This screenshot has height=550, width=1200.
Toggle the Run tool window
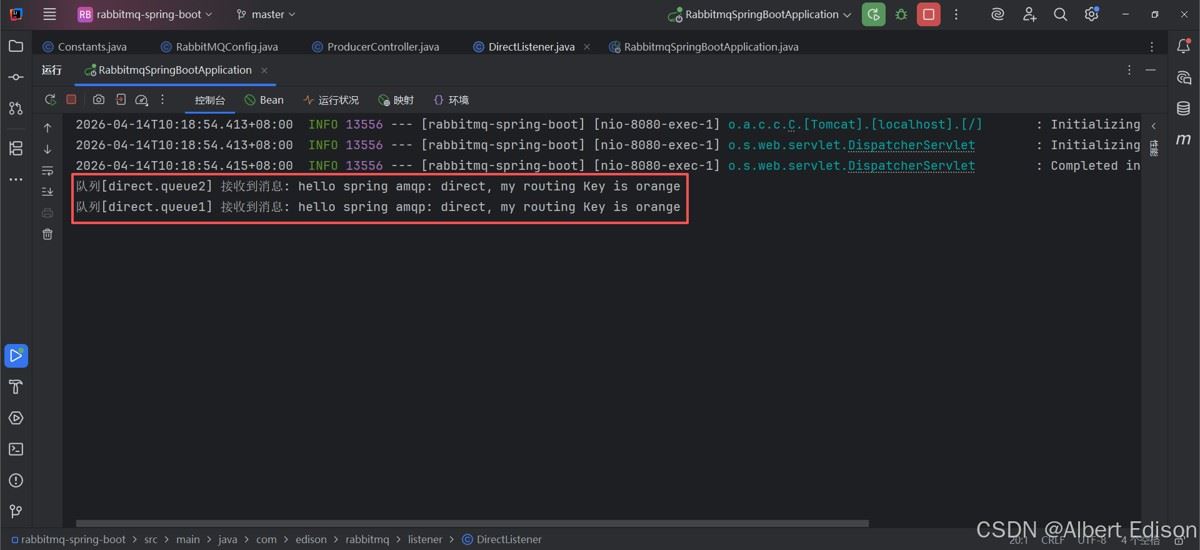point(15,355)
